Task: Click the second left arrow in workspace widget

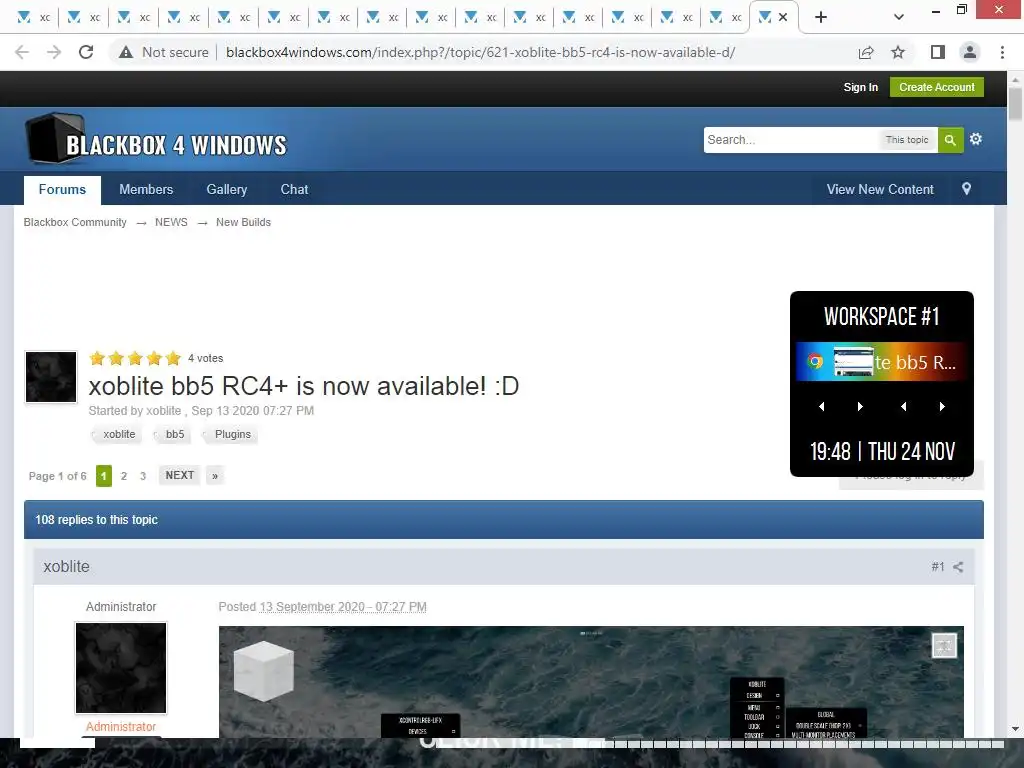Action: tap(903, 407)
